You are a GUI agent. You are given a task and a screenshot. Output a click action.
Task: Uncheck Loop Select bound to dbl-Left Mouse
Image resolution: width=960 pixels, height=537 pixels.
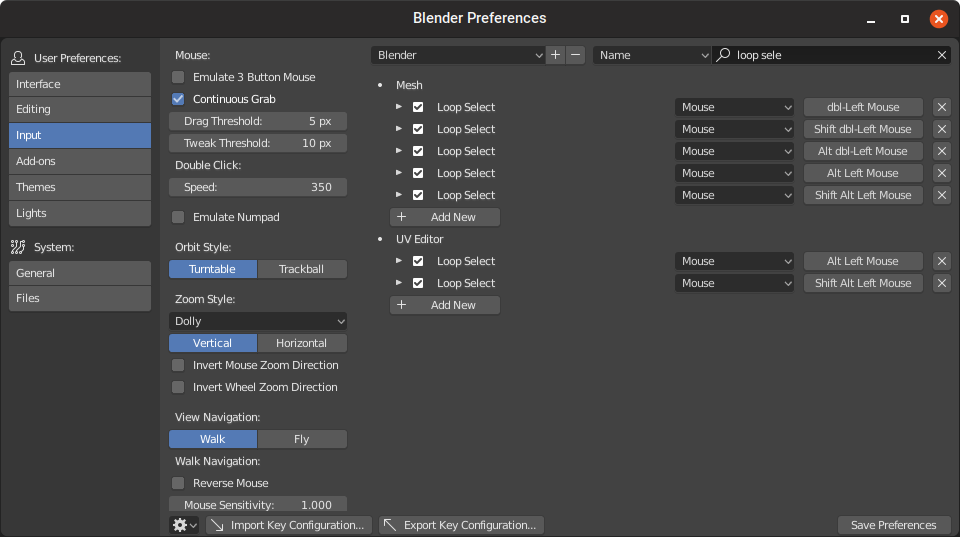click(x=418, y=107)
